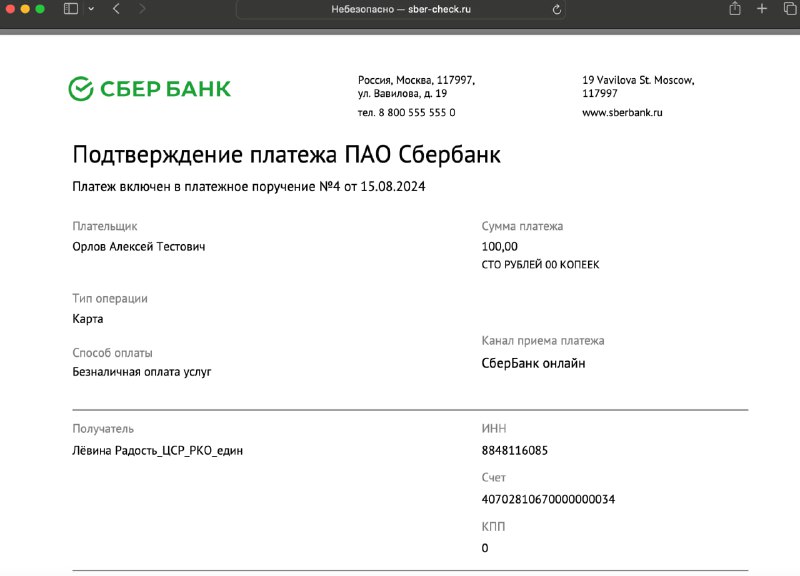Viewport: 800px width, 576px height.
Task: Select INN number 8848116085
Action: (x=515, y=451)
